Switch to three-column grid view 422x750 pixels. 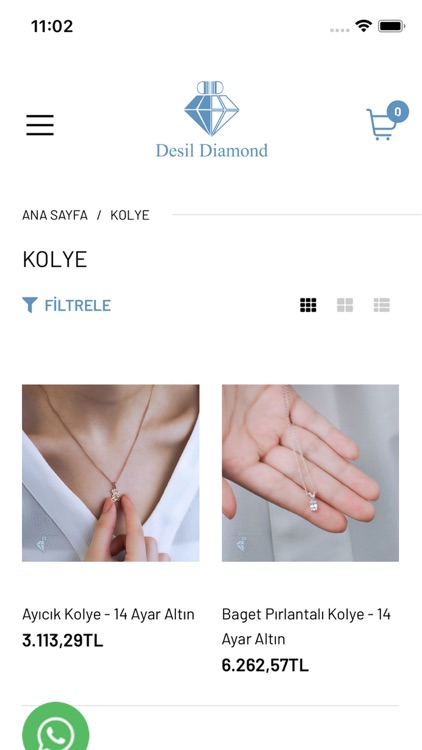[x=308, y=305]
